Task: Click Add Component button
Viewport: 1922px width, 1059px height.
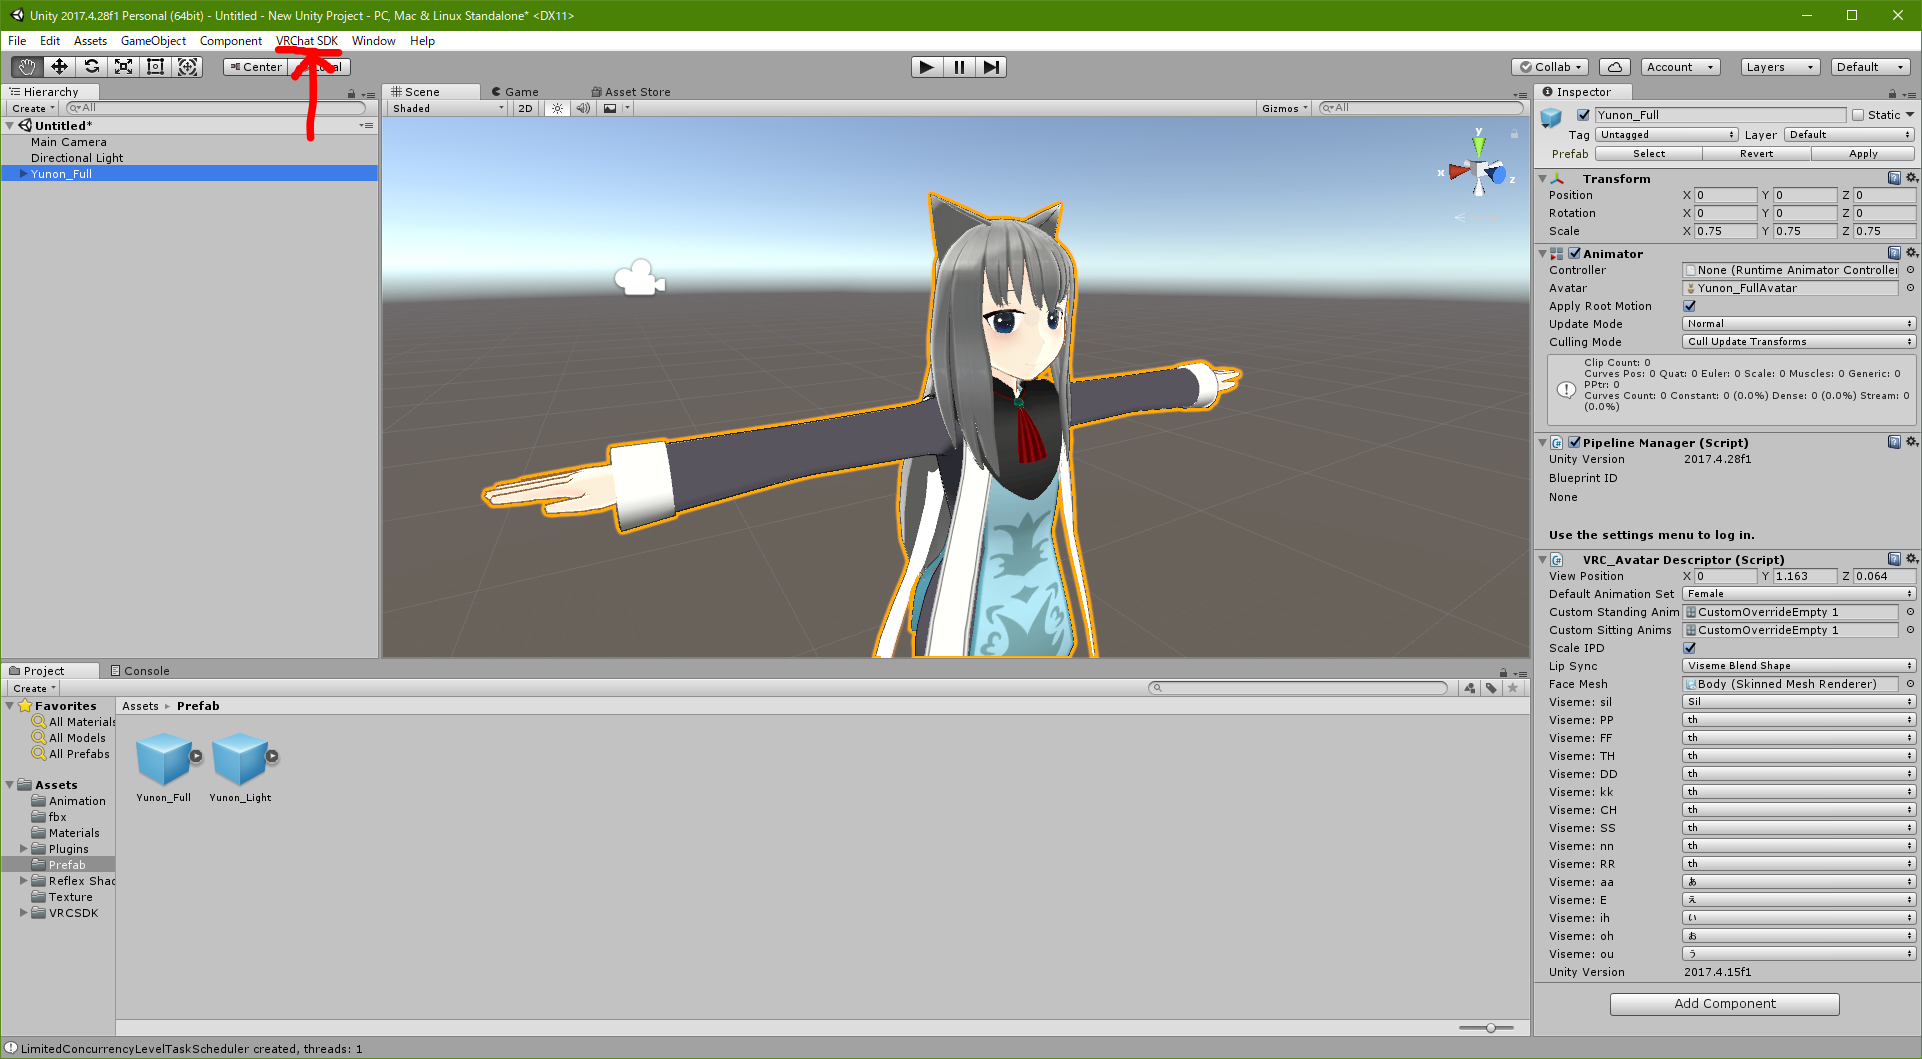Action: [x=1725, y=1004]
